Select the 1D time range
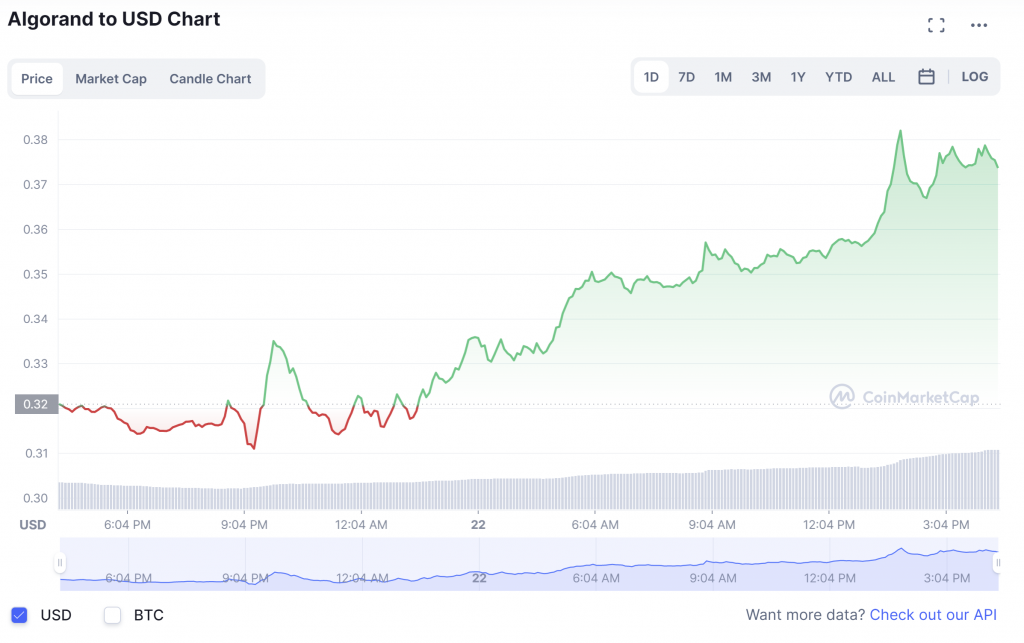The image size is (1024, 643). tap(651, 77)
